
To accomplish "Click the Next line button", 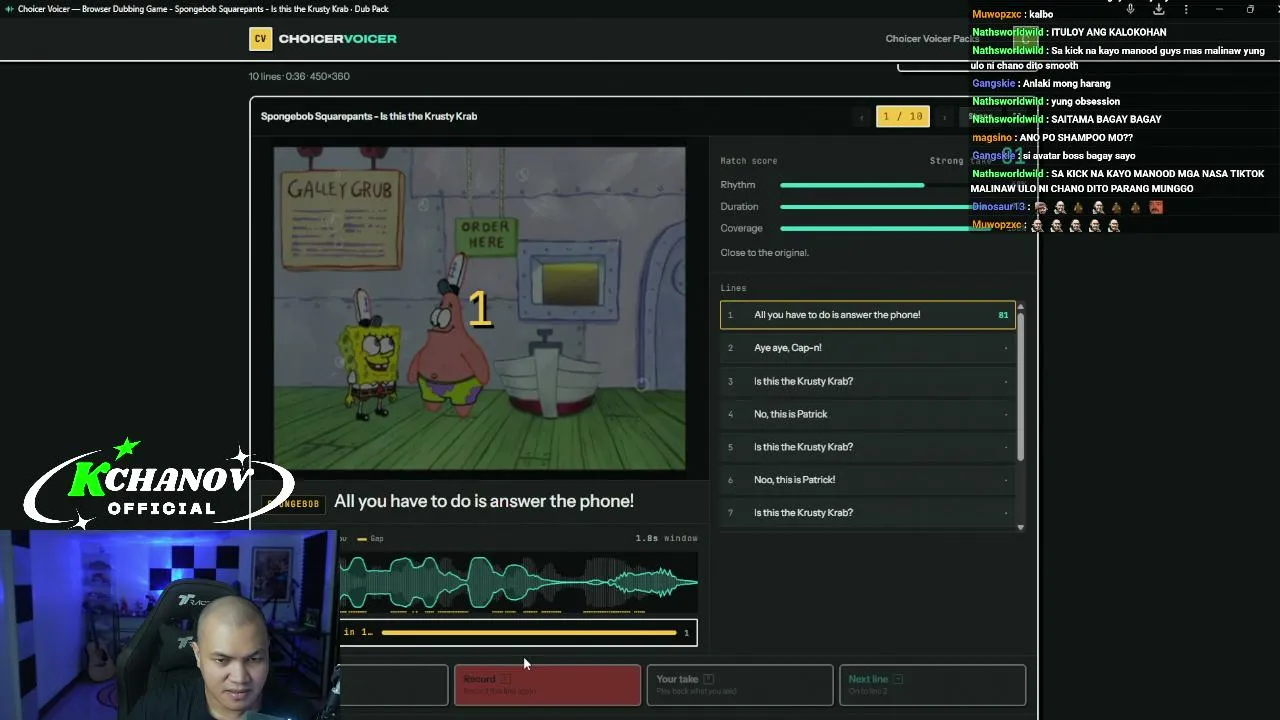I will [932, 685].
